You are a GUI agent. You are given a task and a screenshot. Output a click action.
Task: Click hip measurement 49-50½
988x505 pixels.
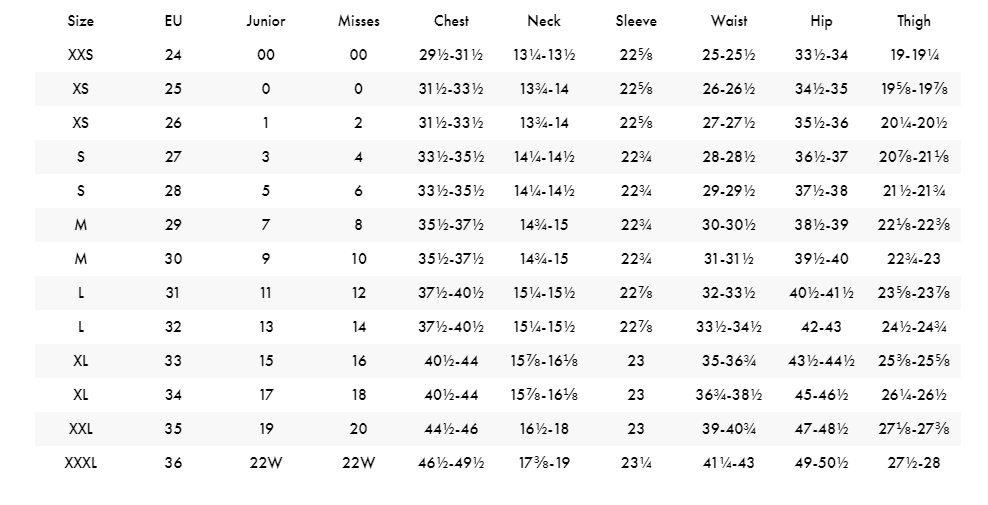click(821, 463)
